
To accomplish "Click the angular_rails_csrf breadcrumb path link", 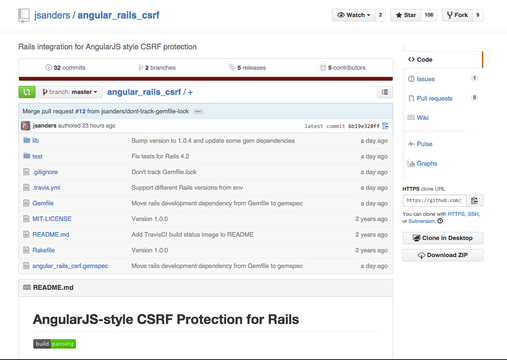I will pyautogui.click(x=144, y=92).
